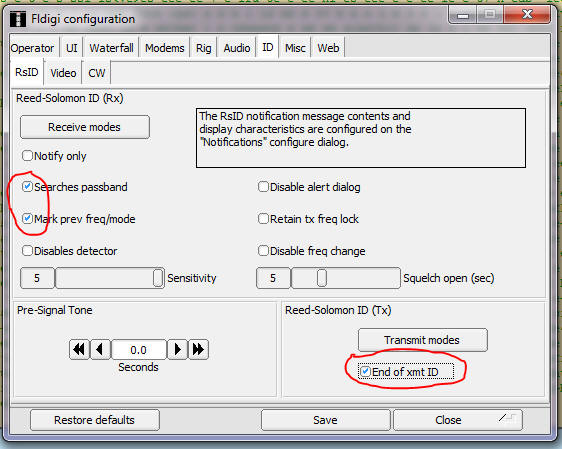Viewport: 562px width, 449px height.
Task: Click the Transmit modes button
Action: (x=423, y=340)
